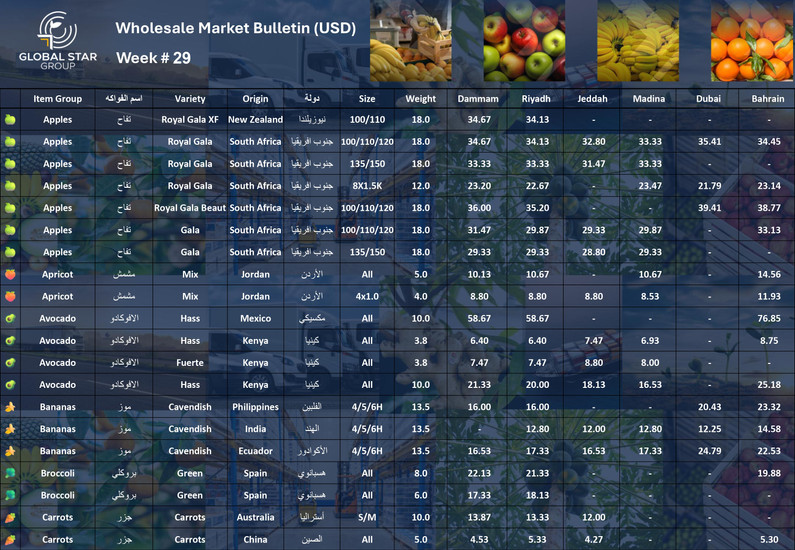The height and width of the screenshot is (550, 795).
Task: Select Dubai price 24.79
Action: point(709,451)
